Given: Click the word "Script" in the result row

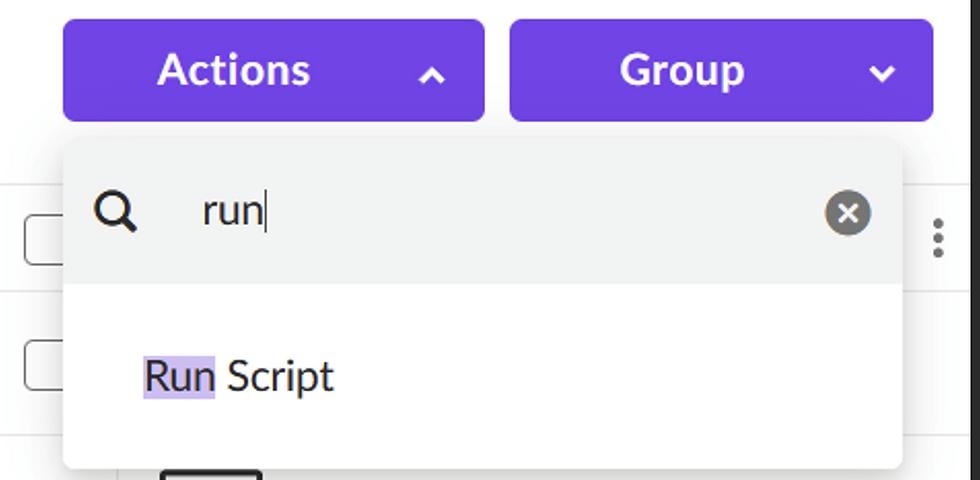Looking at the screenshot, I should [x=280, y=377].
